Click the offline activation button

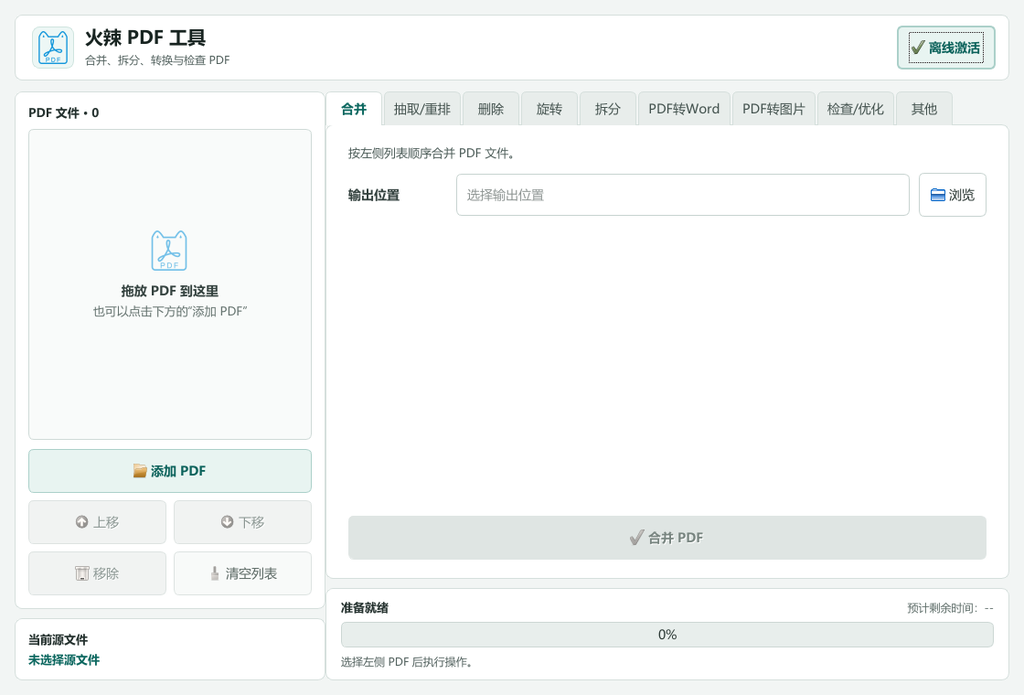[946, 48]
